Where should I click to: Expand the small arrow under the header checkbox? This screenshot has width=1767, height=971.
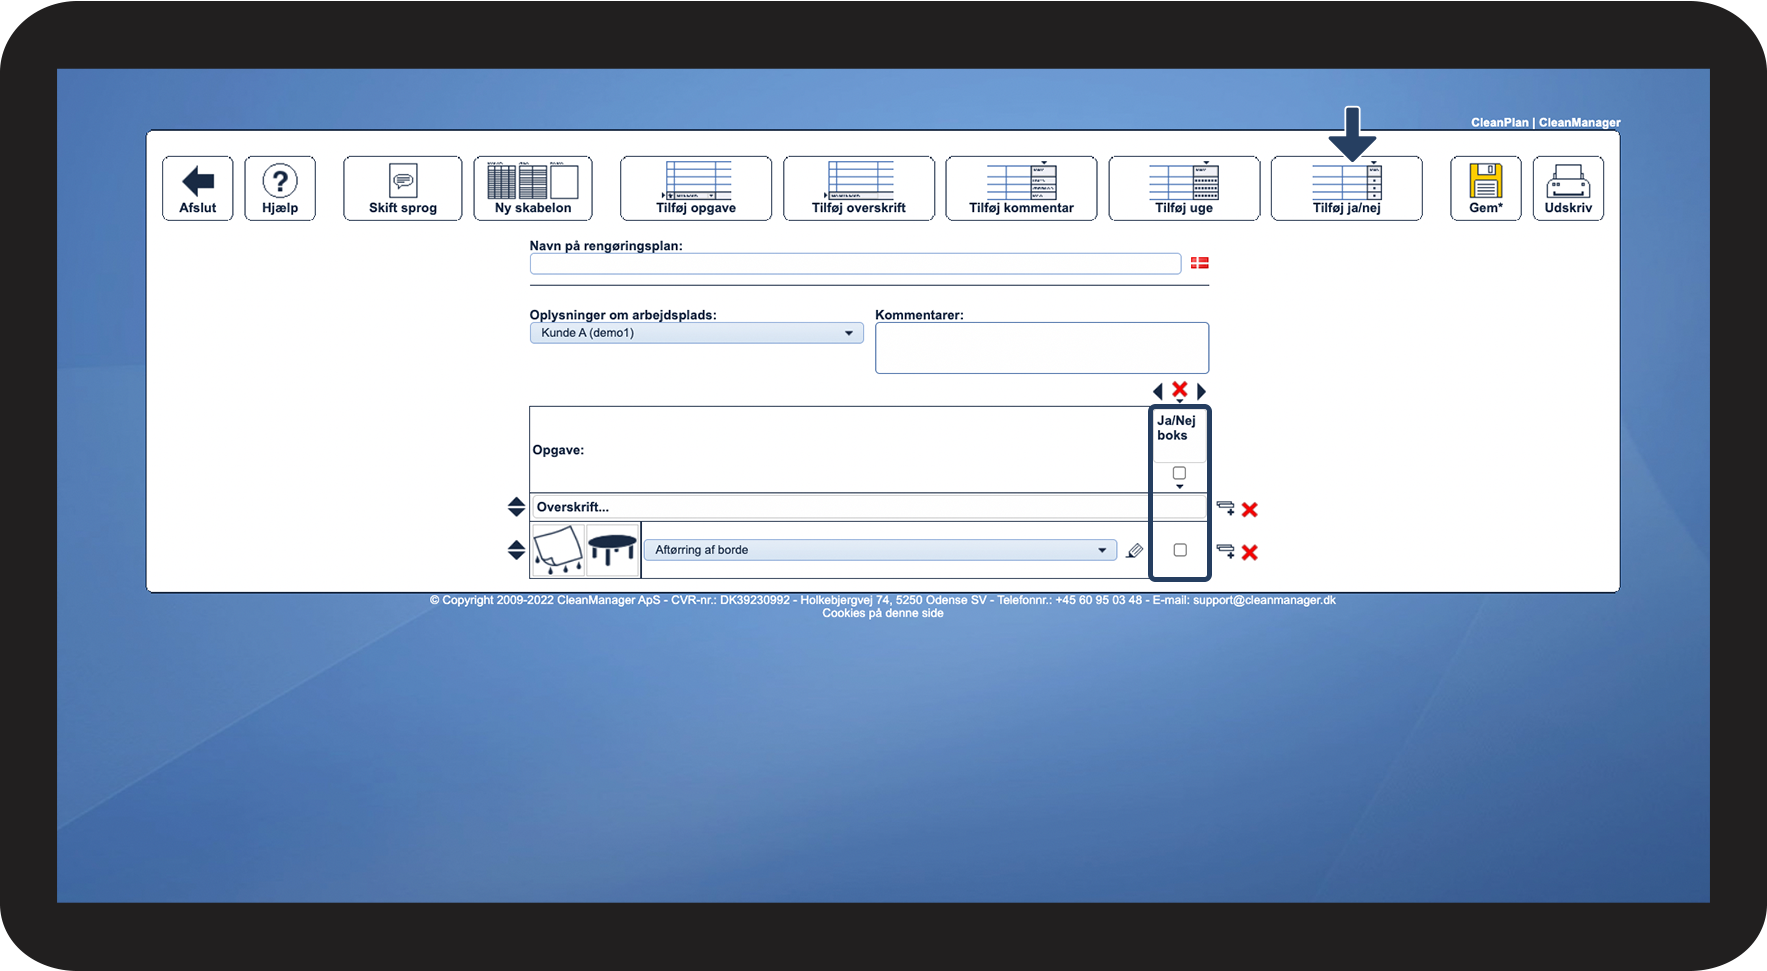pyautogui.click(x=1179, y=488)
